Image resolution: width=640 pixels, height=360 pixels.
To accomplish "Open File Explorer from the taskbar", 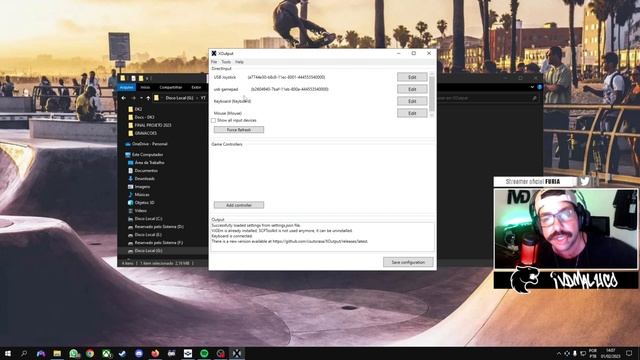I will [57, 353].
